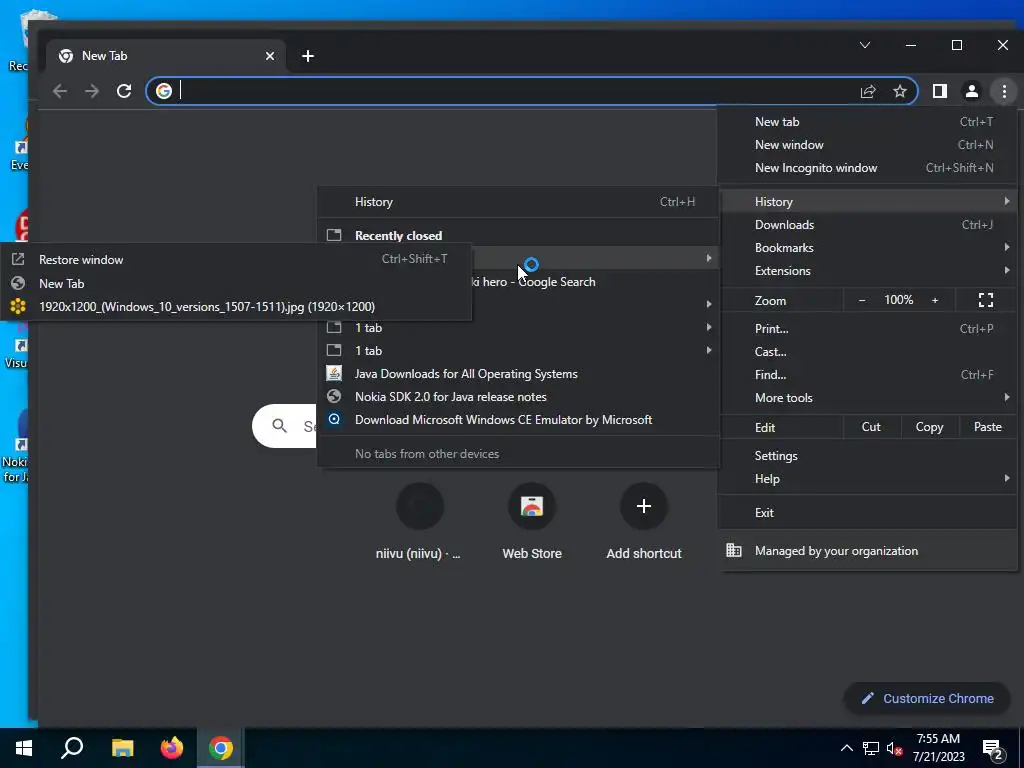Choose Find... from the menu
The width and height of the screenshot is (1024, 768).
[x=867, y=375]
